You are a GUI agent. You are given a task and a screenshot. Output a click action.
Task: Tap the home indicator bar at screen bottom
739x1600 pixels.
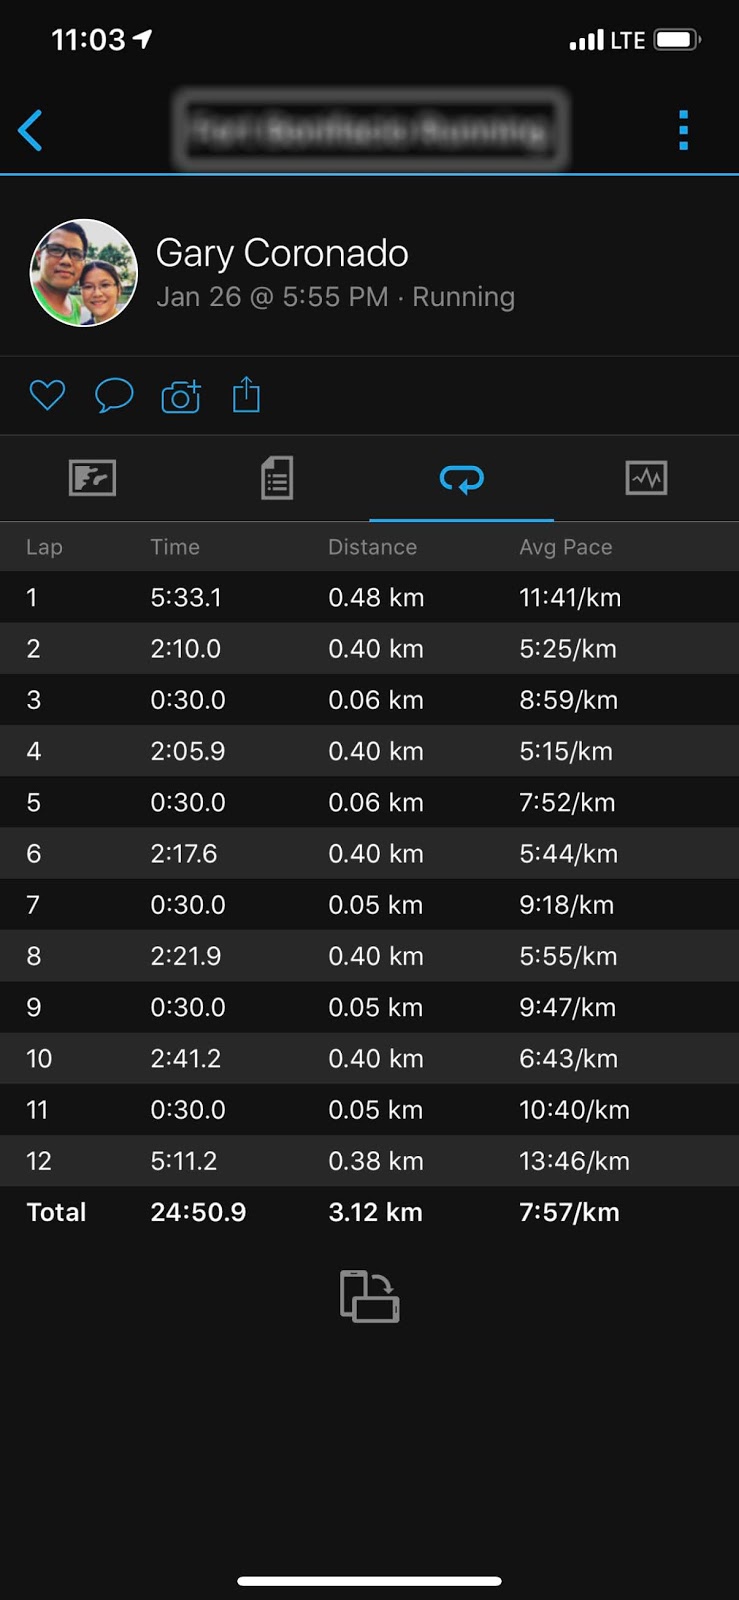click(x=369, y=1581)
